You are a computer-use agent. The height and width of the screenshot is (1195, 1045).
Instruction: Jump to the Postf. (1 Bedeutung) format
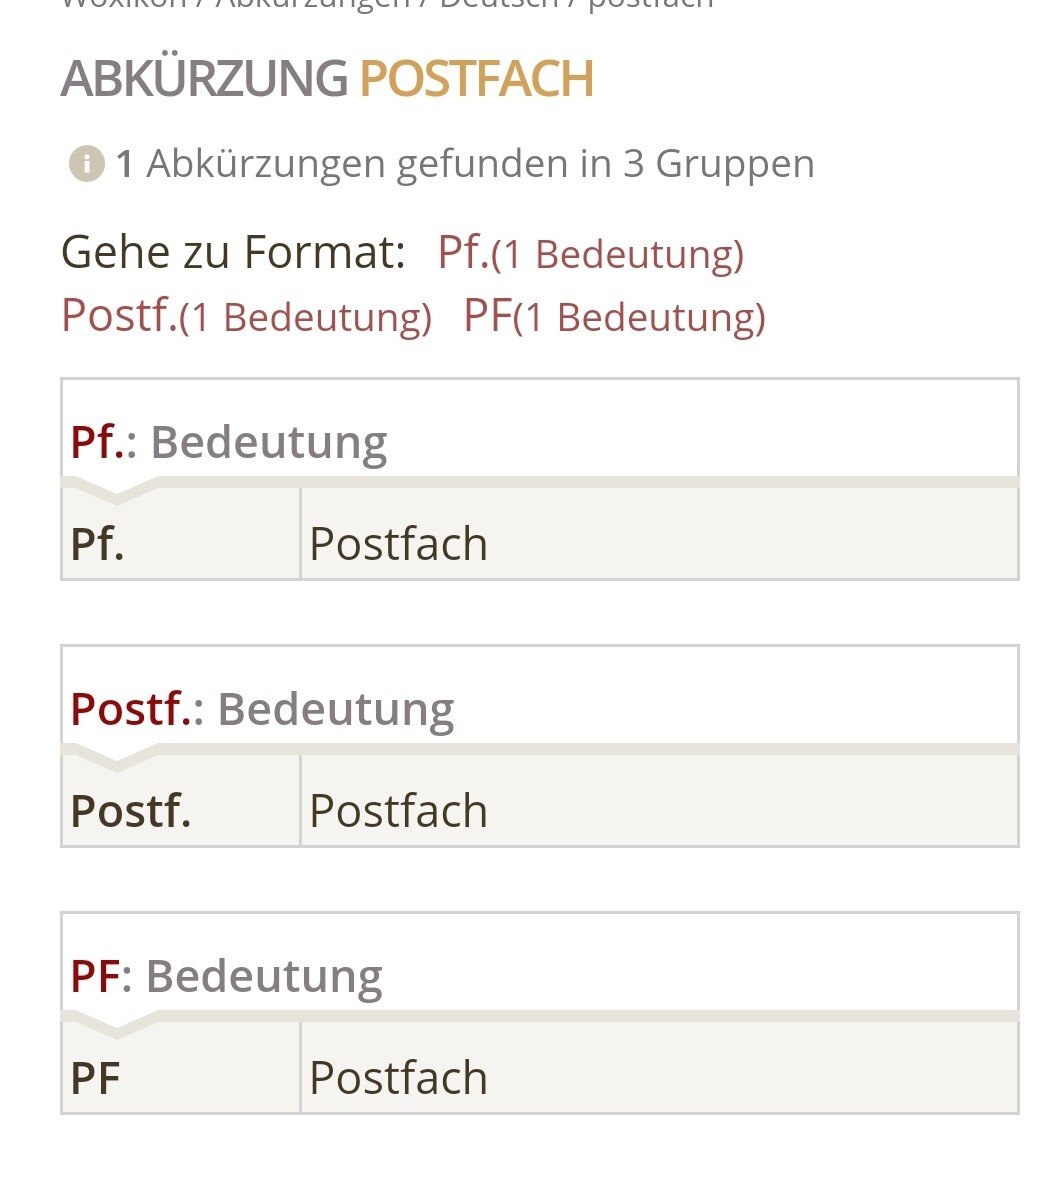point(246,316)
